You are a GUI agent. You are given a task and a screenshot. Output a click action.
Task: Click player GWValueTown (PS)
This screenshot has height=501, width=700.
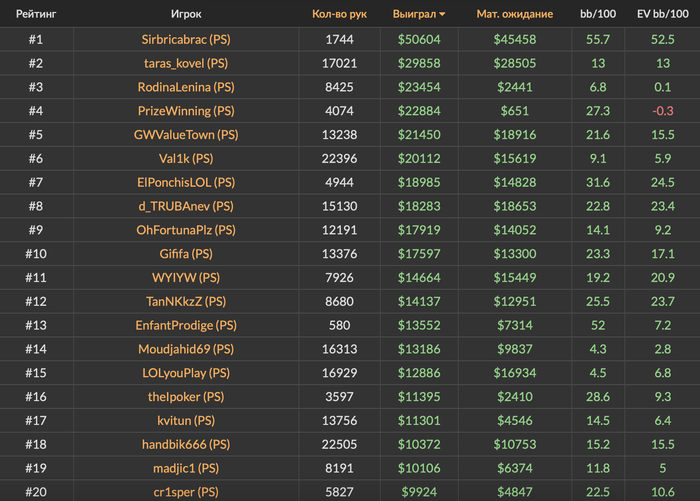tap(186, 135)
